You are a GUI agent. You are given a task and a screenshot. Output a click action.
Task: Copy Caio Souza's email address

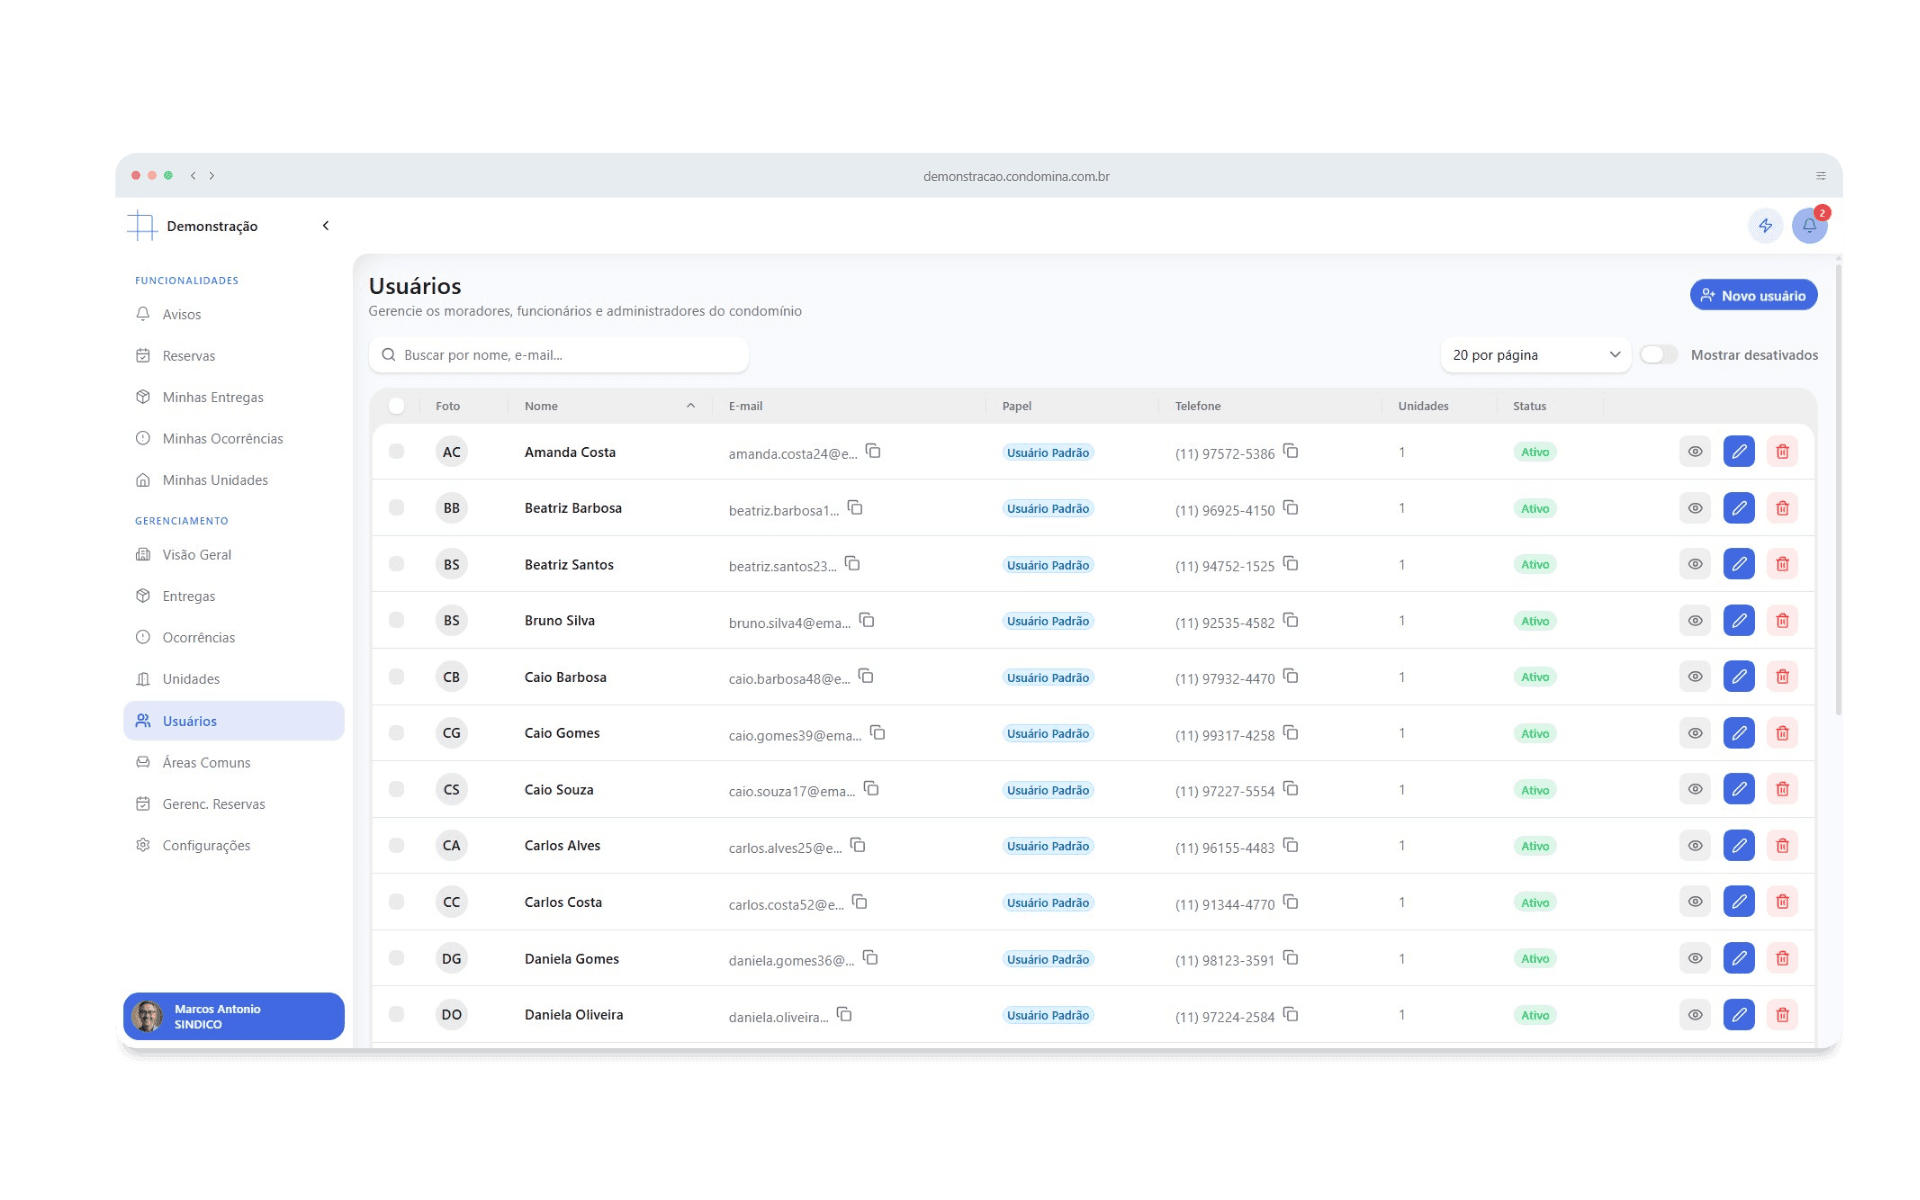[x=871, y=789]
